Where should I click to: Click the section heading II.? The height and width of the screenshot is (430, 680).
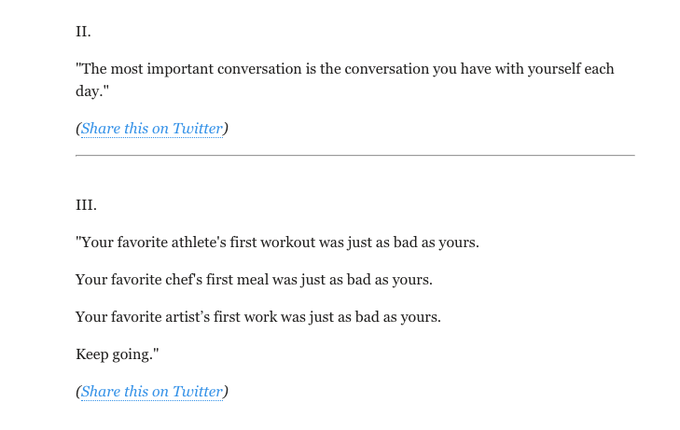point(83,32)
